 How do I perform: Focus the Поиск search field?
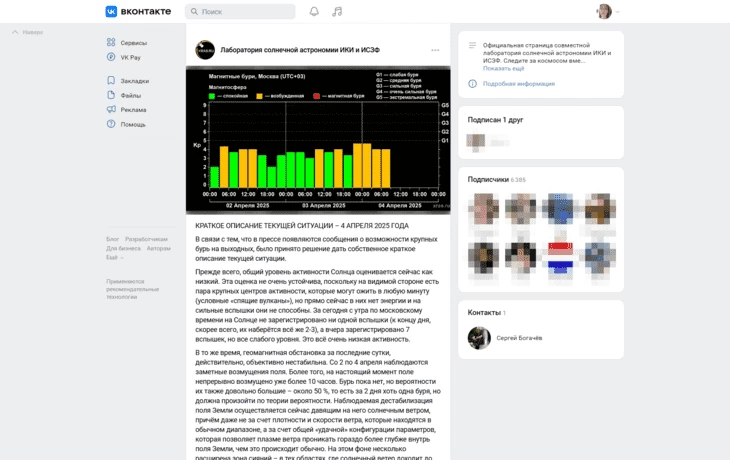(x=240, y=12)
